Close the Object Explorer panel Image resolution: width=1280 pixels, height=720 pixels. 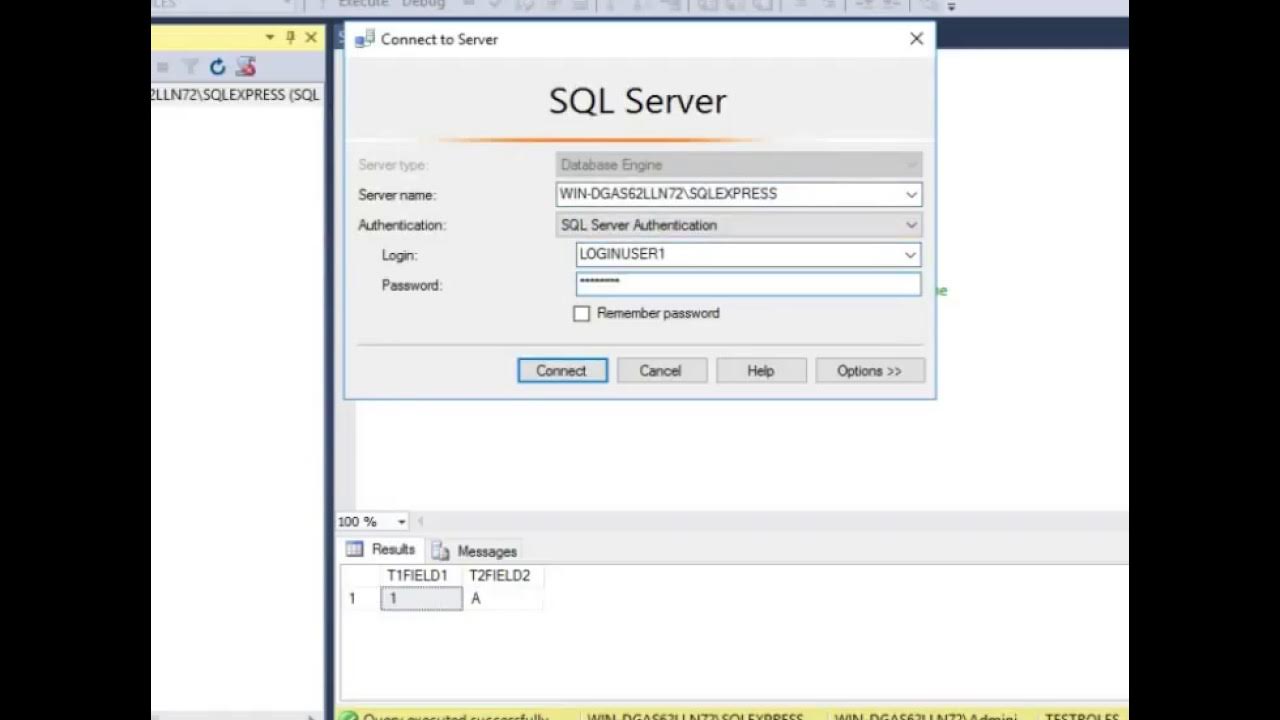pyautogui.click(x=311, y=37)
